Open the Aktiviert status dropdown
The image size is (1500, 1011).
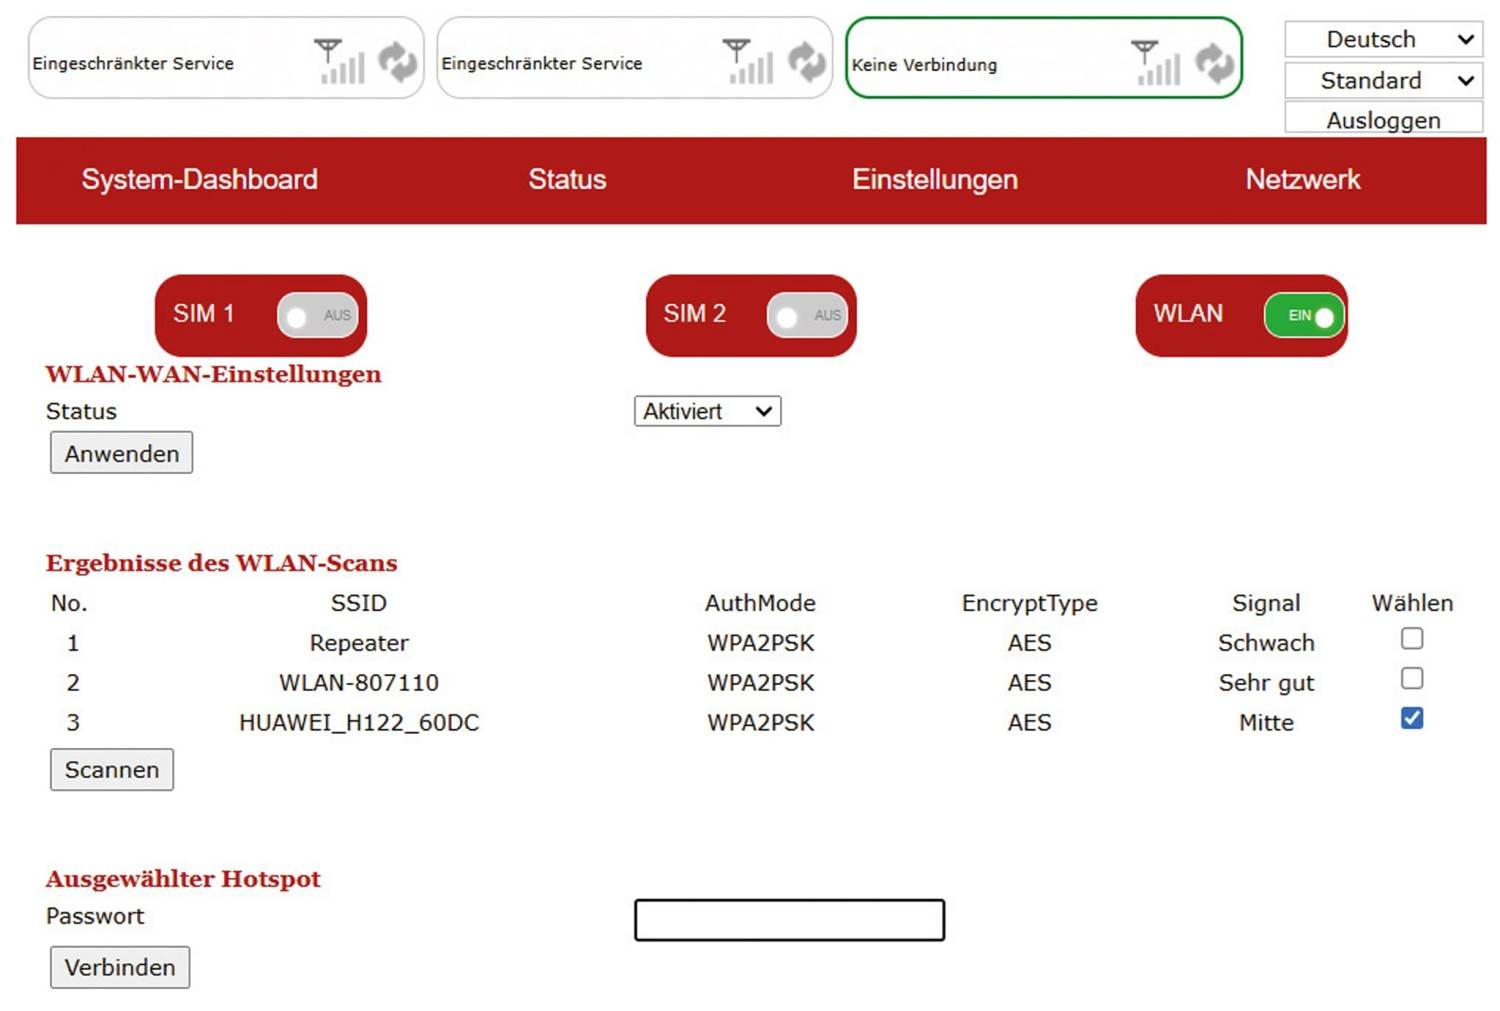click(707, 411)
